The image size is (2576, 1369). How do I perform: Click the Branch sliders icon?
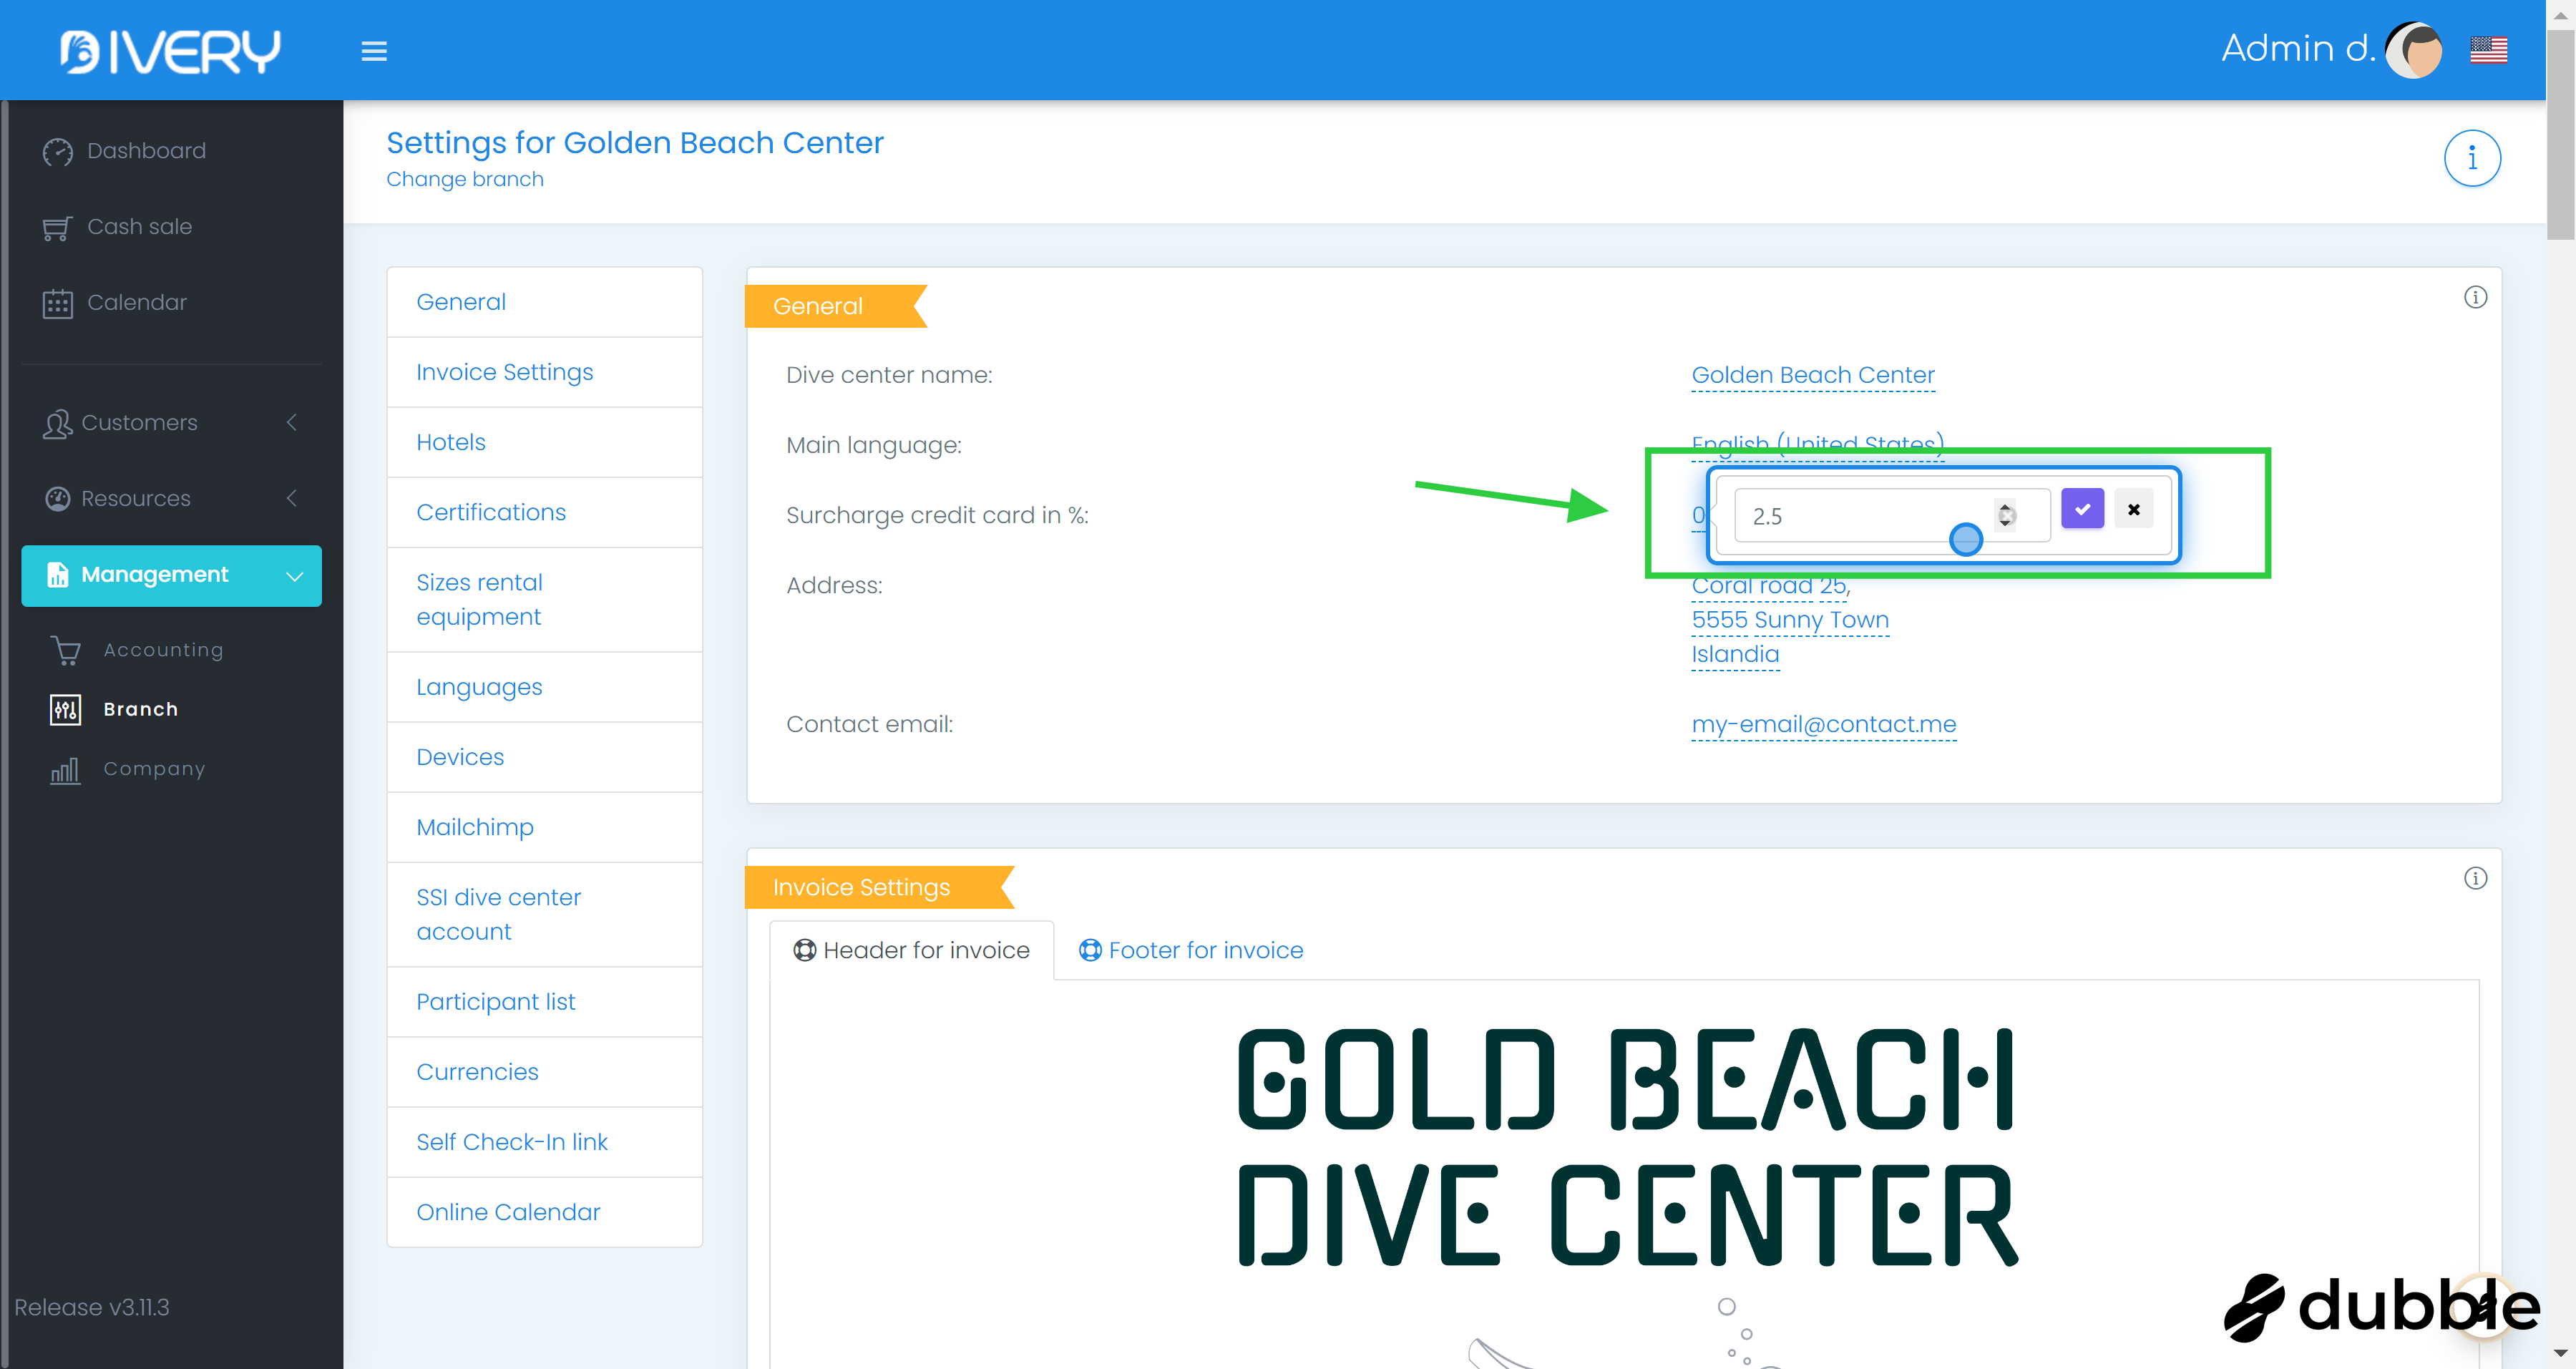point(66,710)
